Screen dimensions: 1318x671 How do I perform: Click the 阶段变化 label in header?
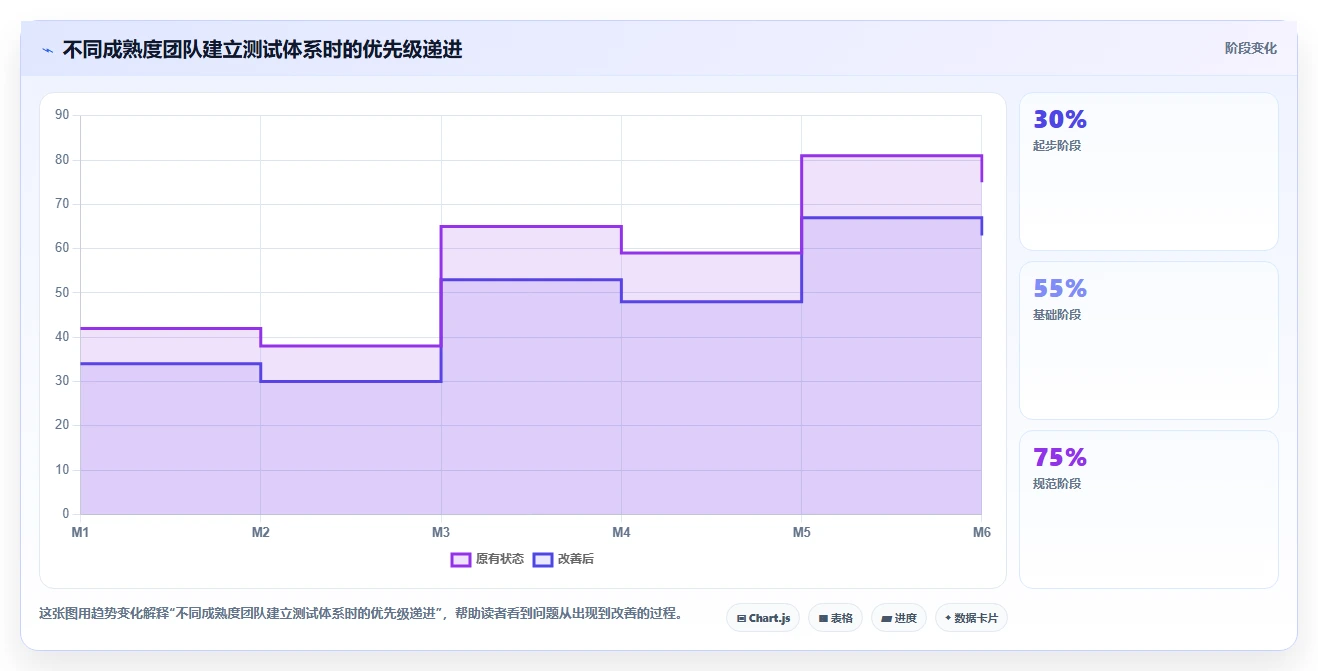[1251, 48]
